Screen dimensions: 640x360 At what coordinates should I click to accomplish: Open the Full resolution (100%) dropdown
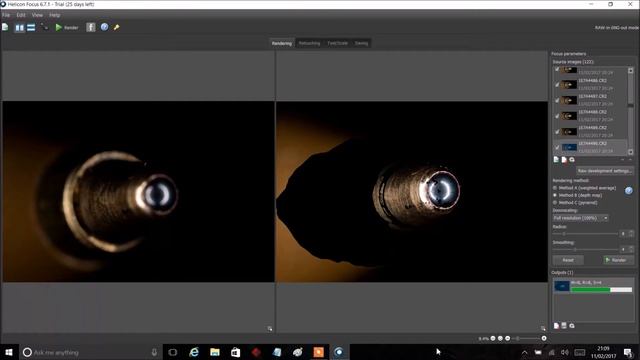click(x=580, y=218)
